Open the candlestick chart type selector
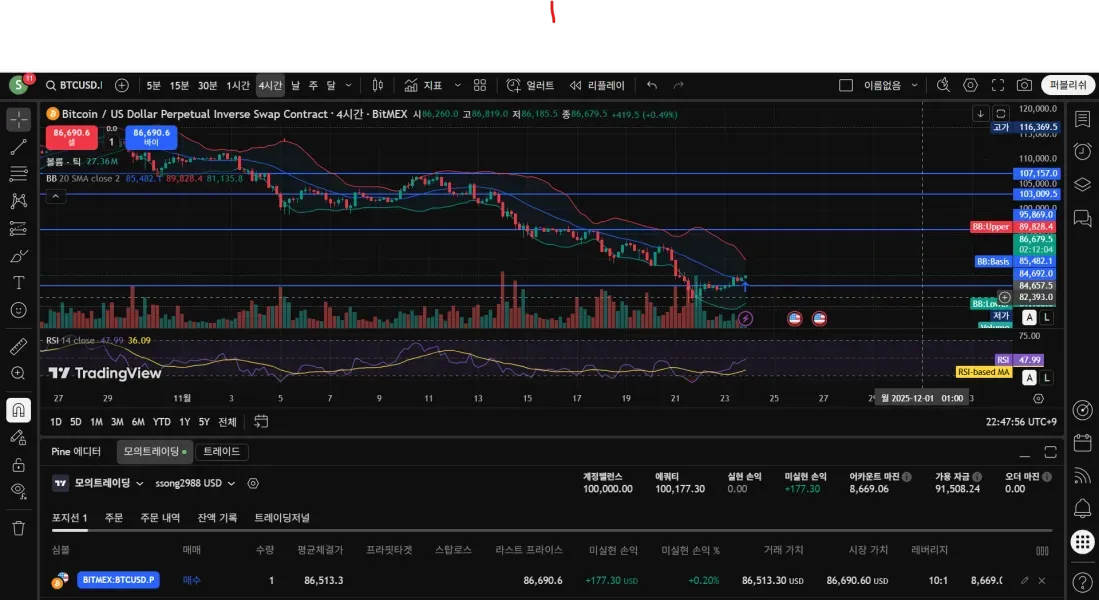The width and height of the screenshot is (1099, 600). tap(378, 86)
